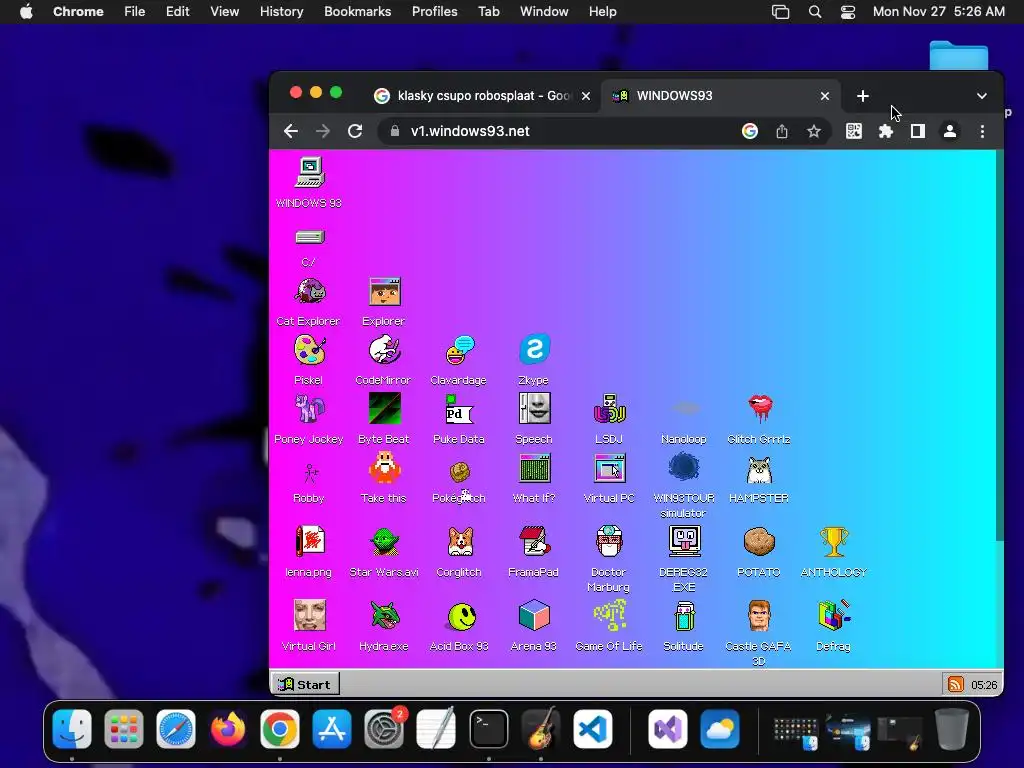This screenshot has width=1024, height=768.
Task: Open a new Chrome tab
Action: tap(863, 96)
